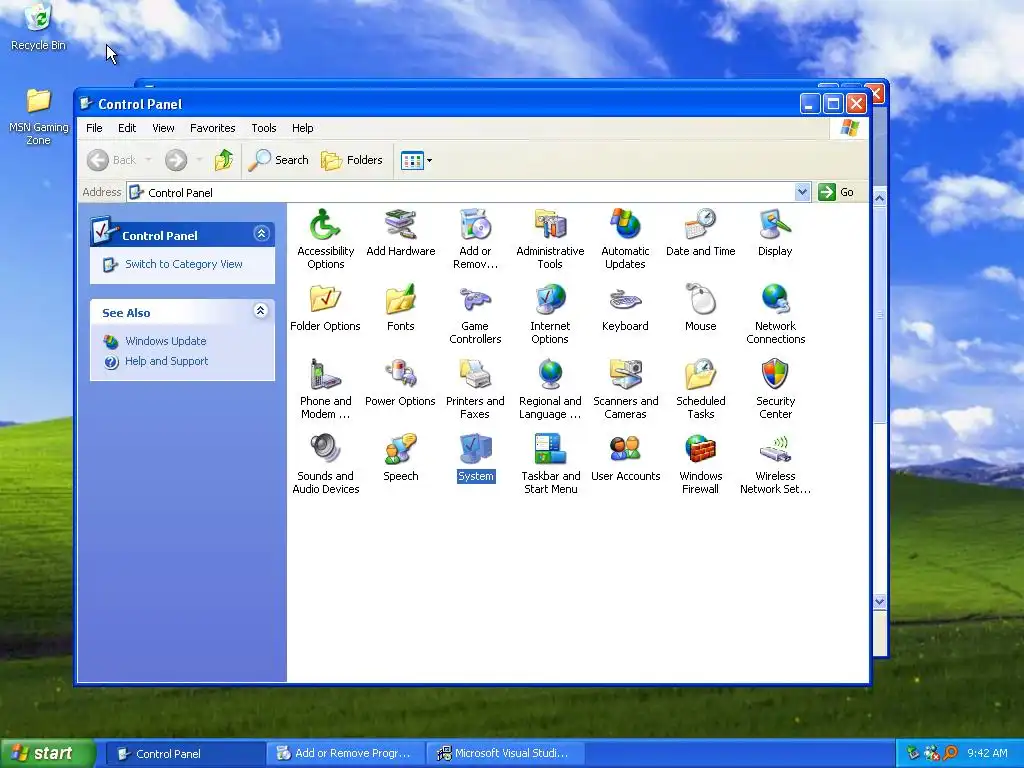
Task: Select the Fonts folder icon
Action: [400, 308]
